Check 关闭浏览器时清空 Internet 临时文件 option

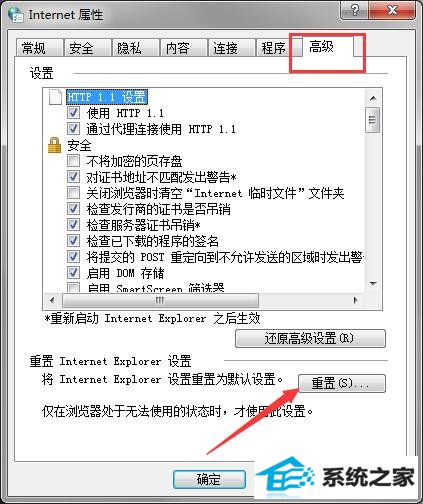pos(73,193)
